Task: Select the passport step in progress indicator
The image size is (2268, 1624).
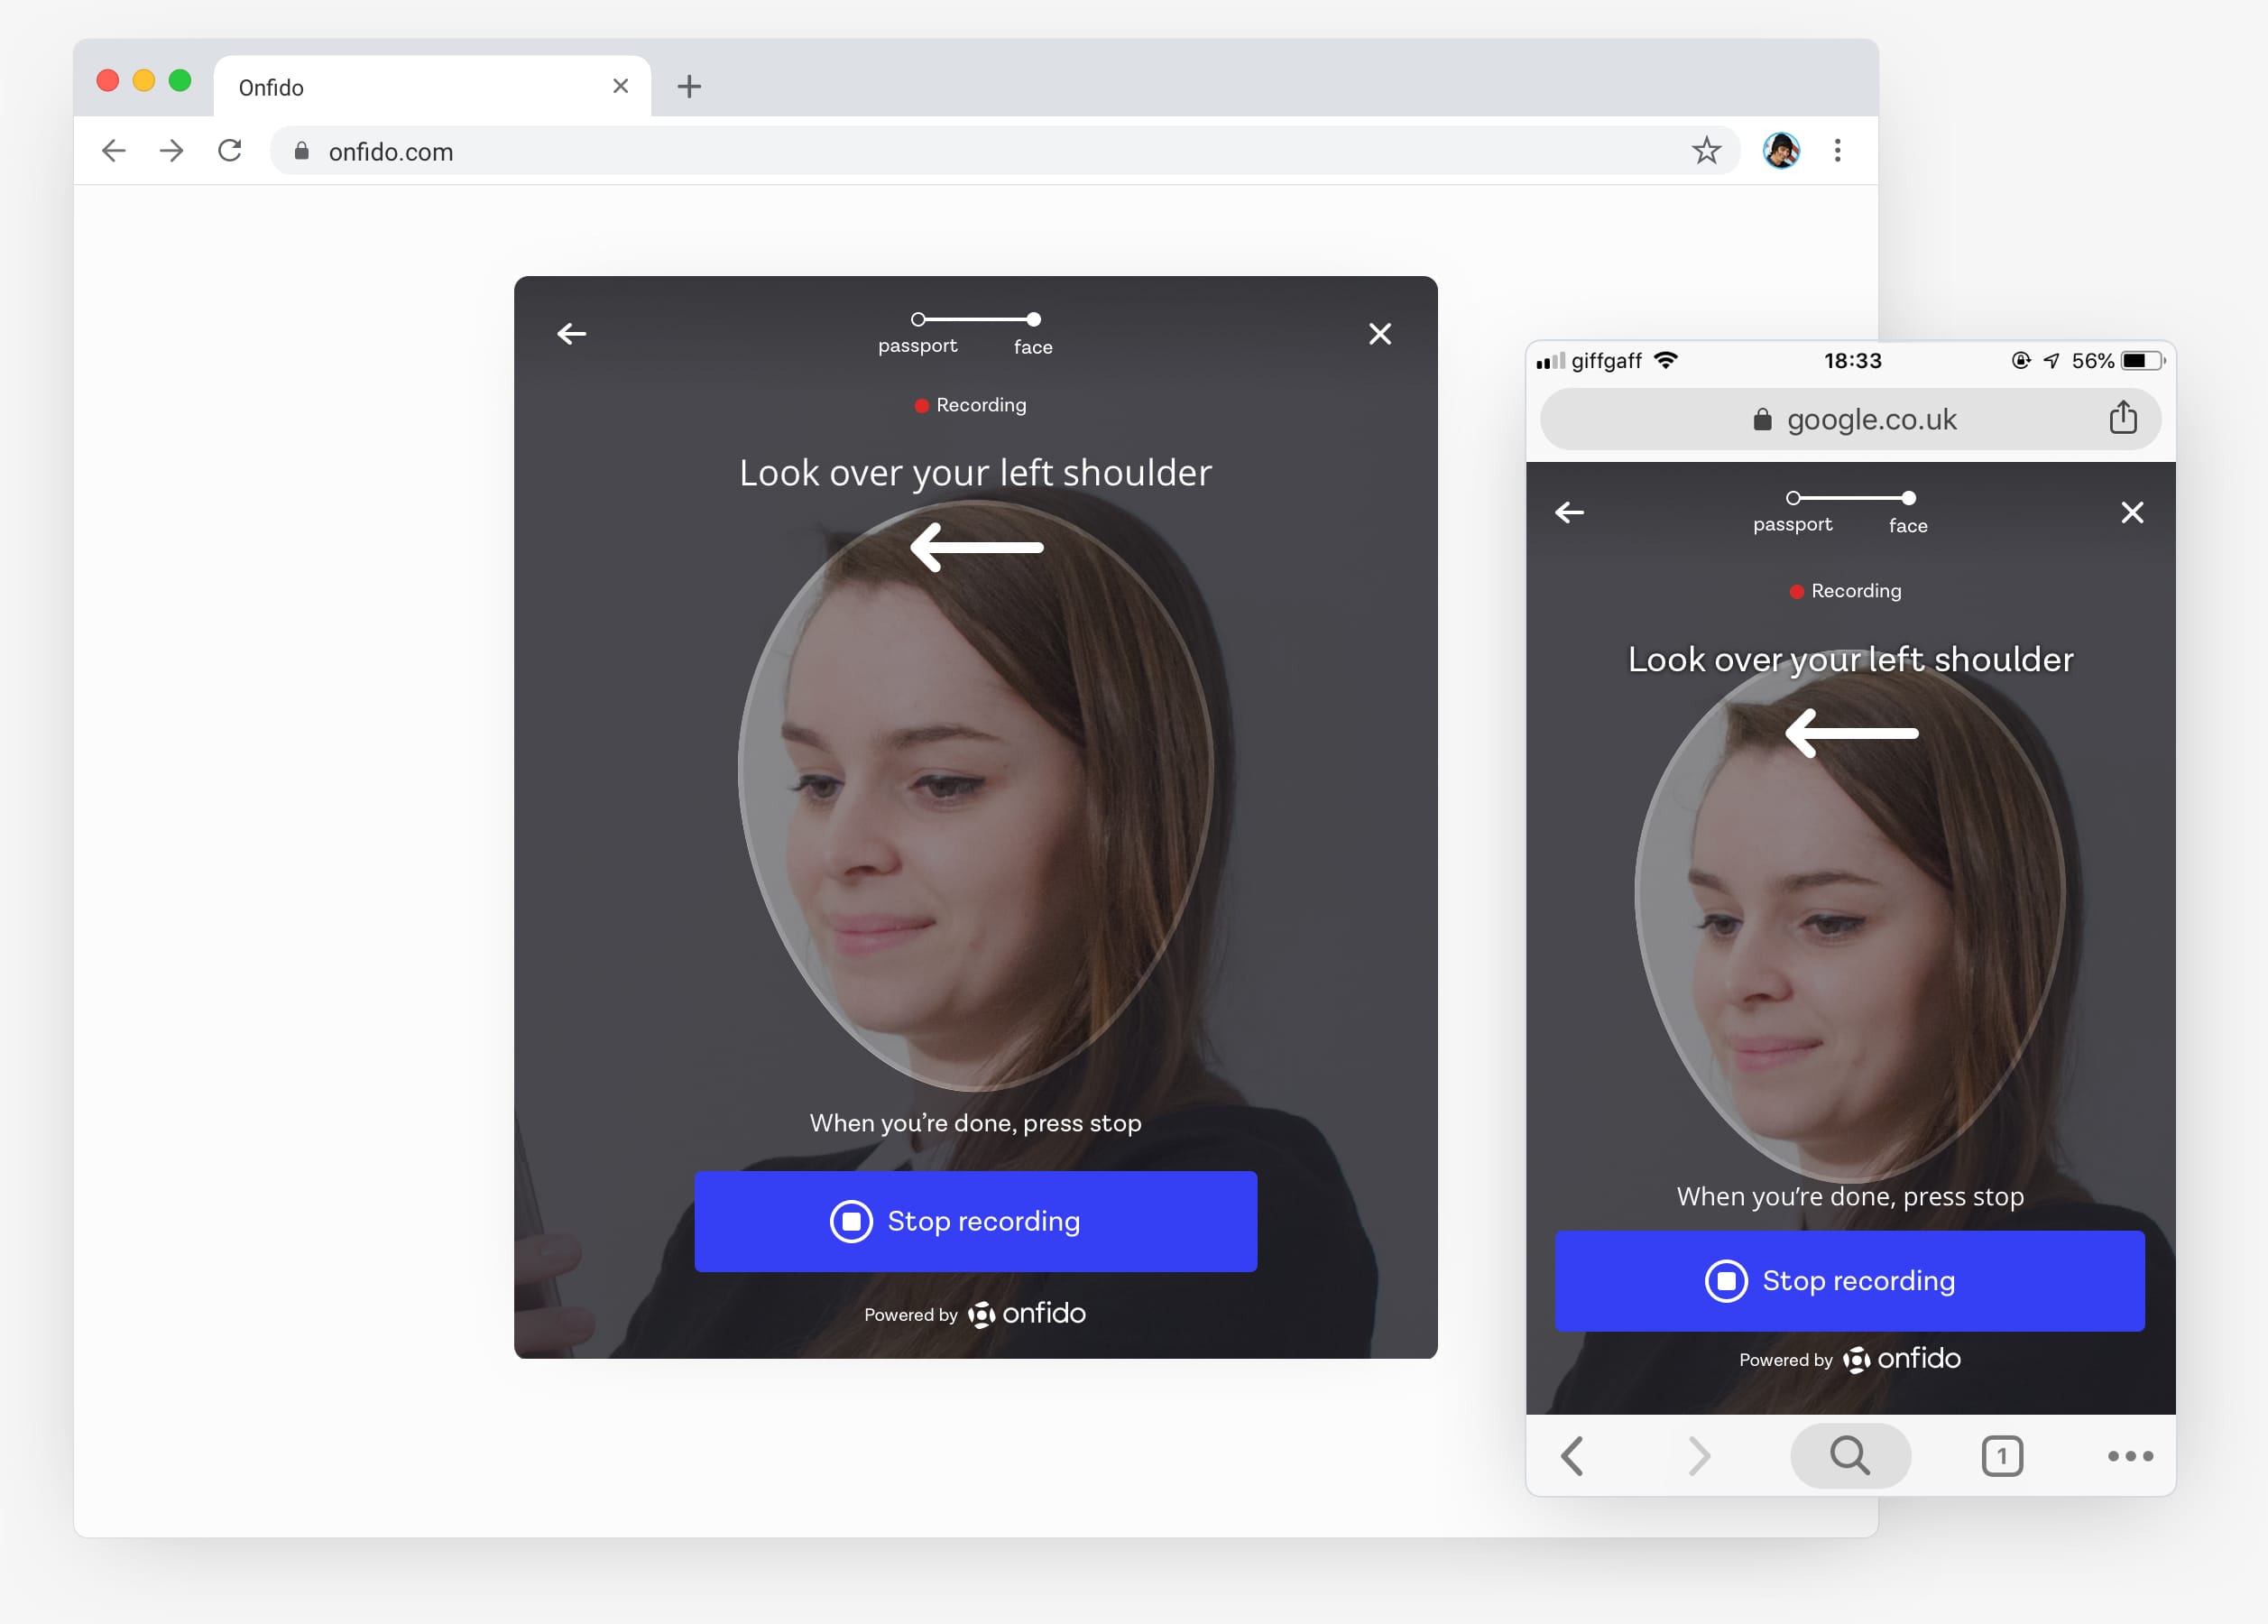Action: click(x=918, y=318)
